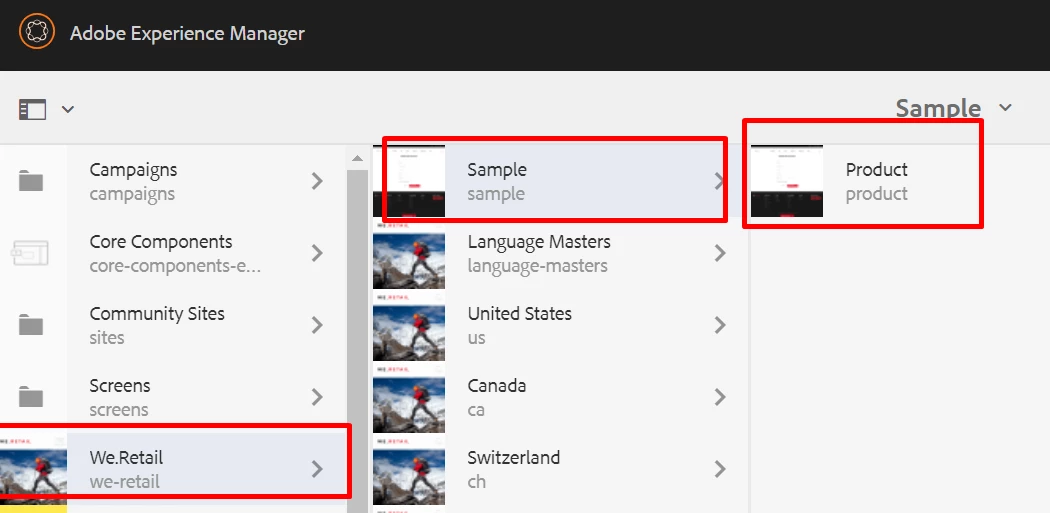Open the Language Masters item
Image resolution: width=1050 pixels, height=513 pixels.
[560, 253]
